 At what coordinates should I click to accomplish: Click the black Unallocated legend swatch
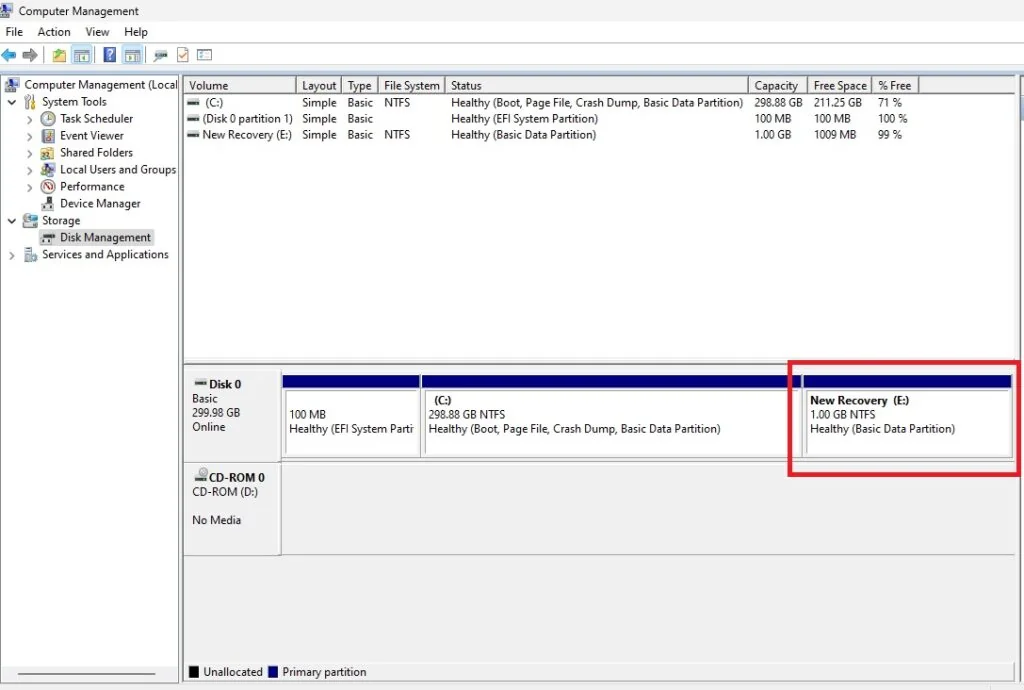coord(194,672)
